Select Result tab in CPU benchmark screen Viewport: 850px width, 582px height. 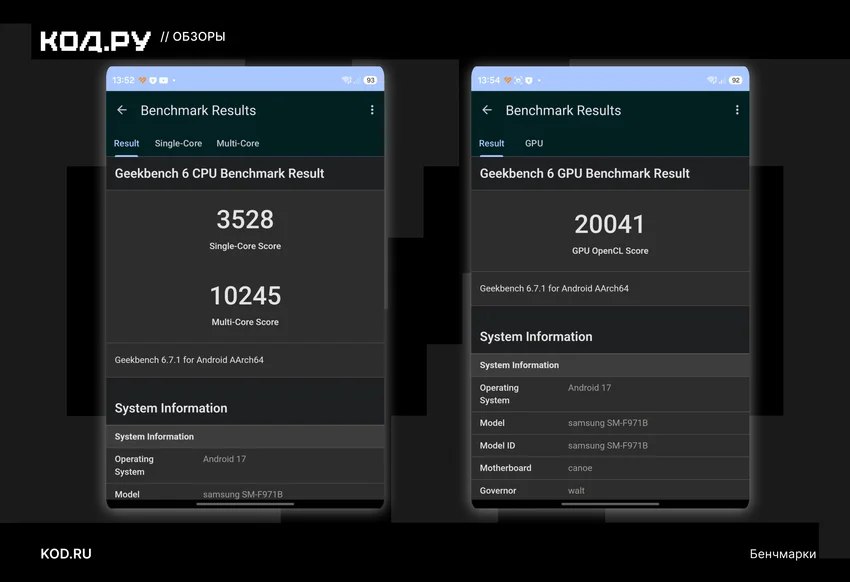[x=126, y=143]
